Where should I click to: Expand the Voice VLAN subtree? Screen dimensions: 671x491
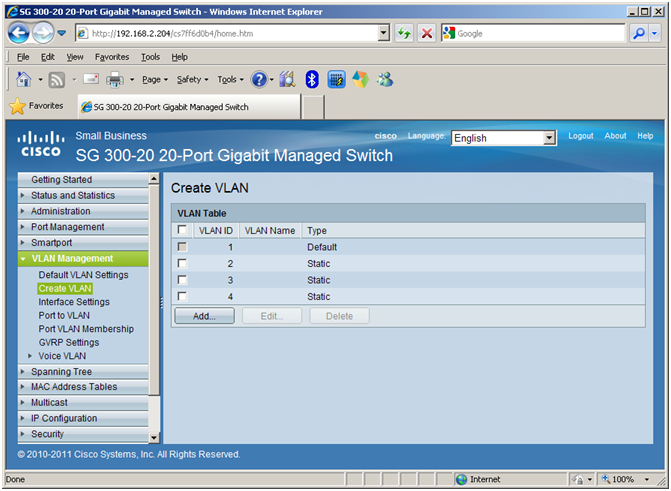(30, 356)
